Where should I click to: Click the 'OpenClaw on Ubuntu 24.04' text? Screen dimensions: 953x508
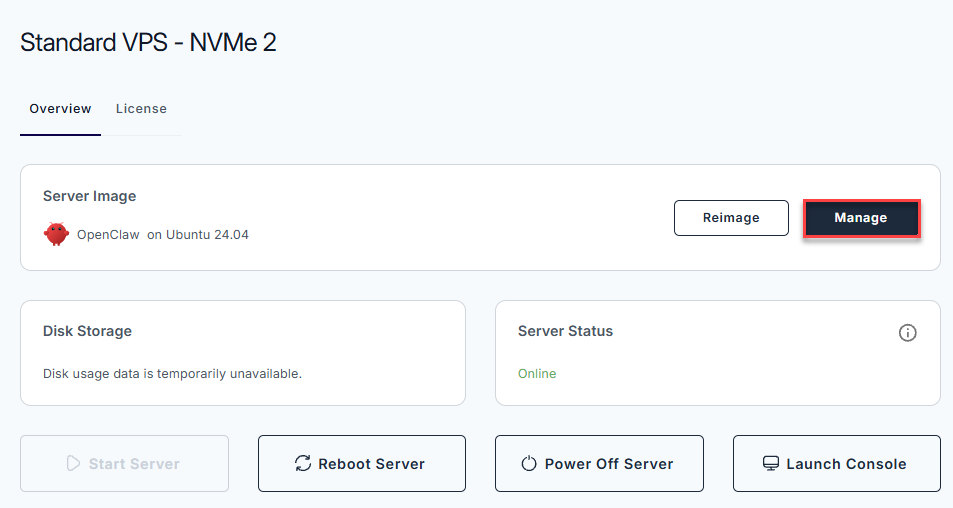(x=163, y=235)
